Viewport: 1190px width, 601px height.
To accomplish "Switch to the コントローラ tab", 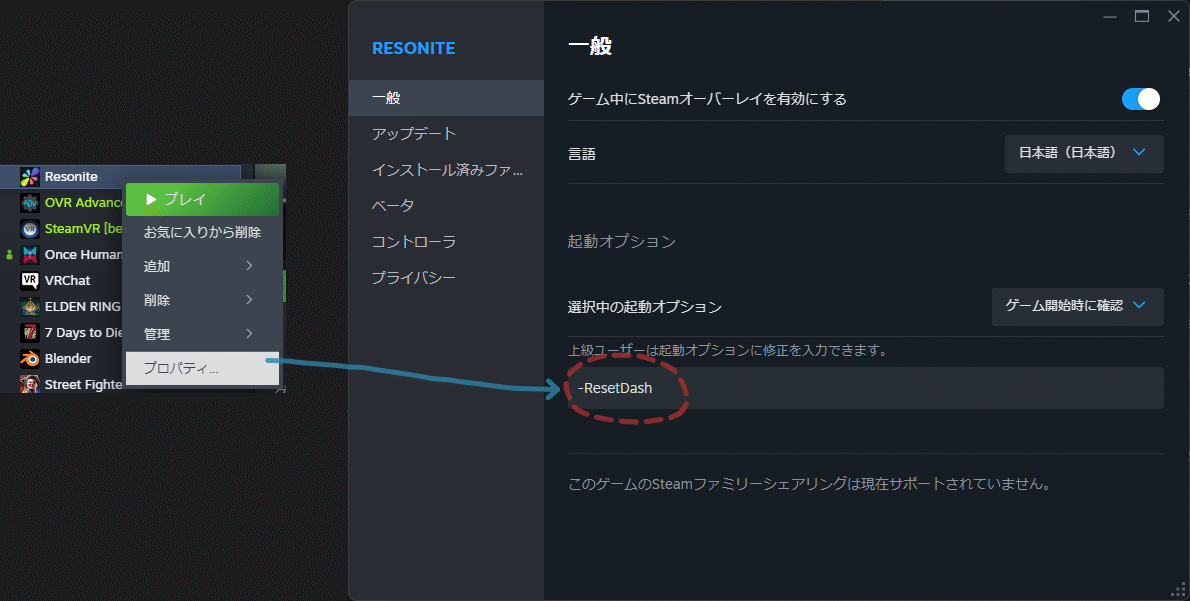I will 446,242.
